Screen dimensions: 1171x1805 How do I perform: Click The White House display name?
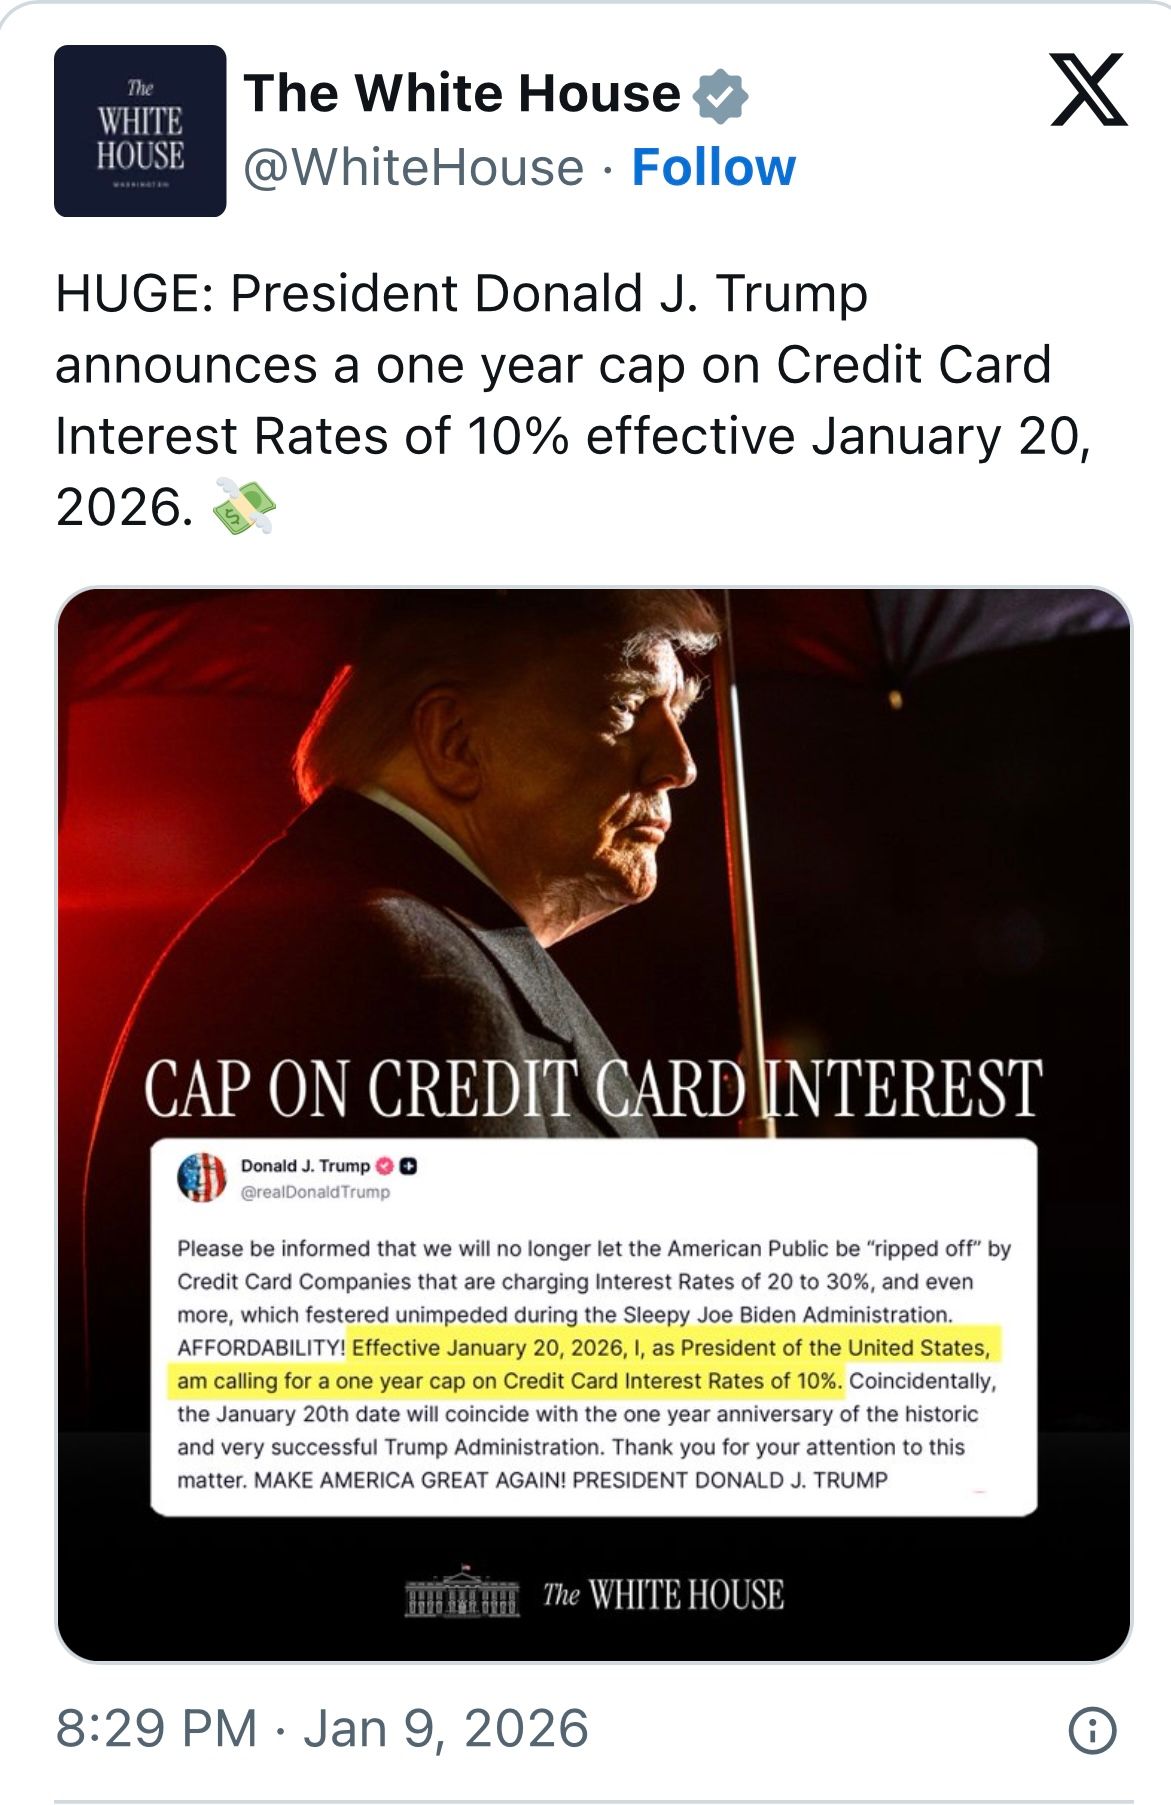pyautogui.click(x=462, y=93)
